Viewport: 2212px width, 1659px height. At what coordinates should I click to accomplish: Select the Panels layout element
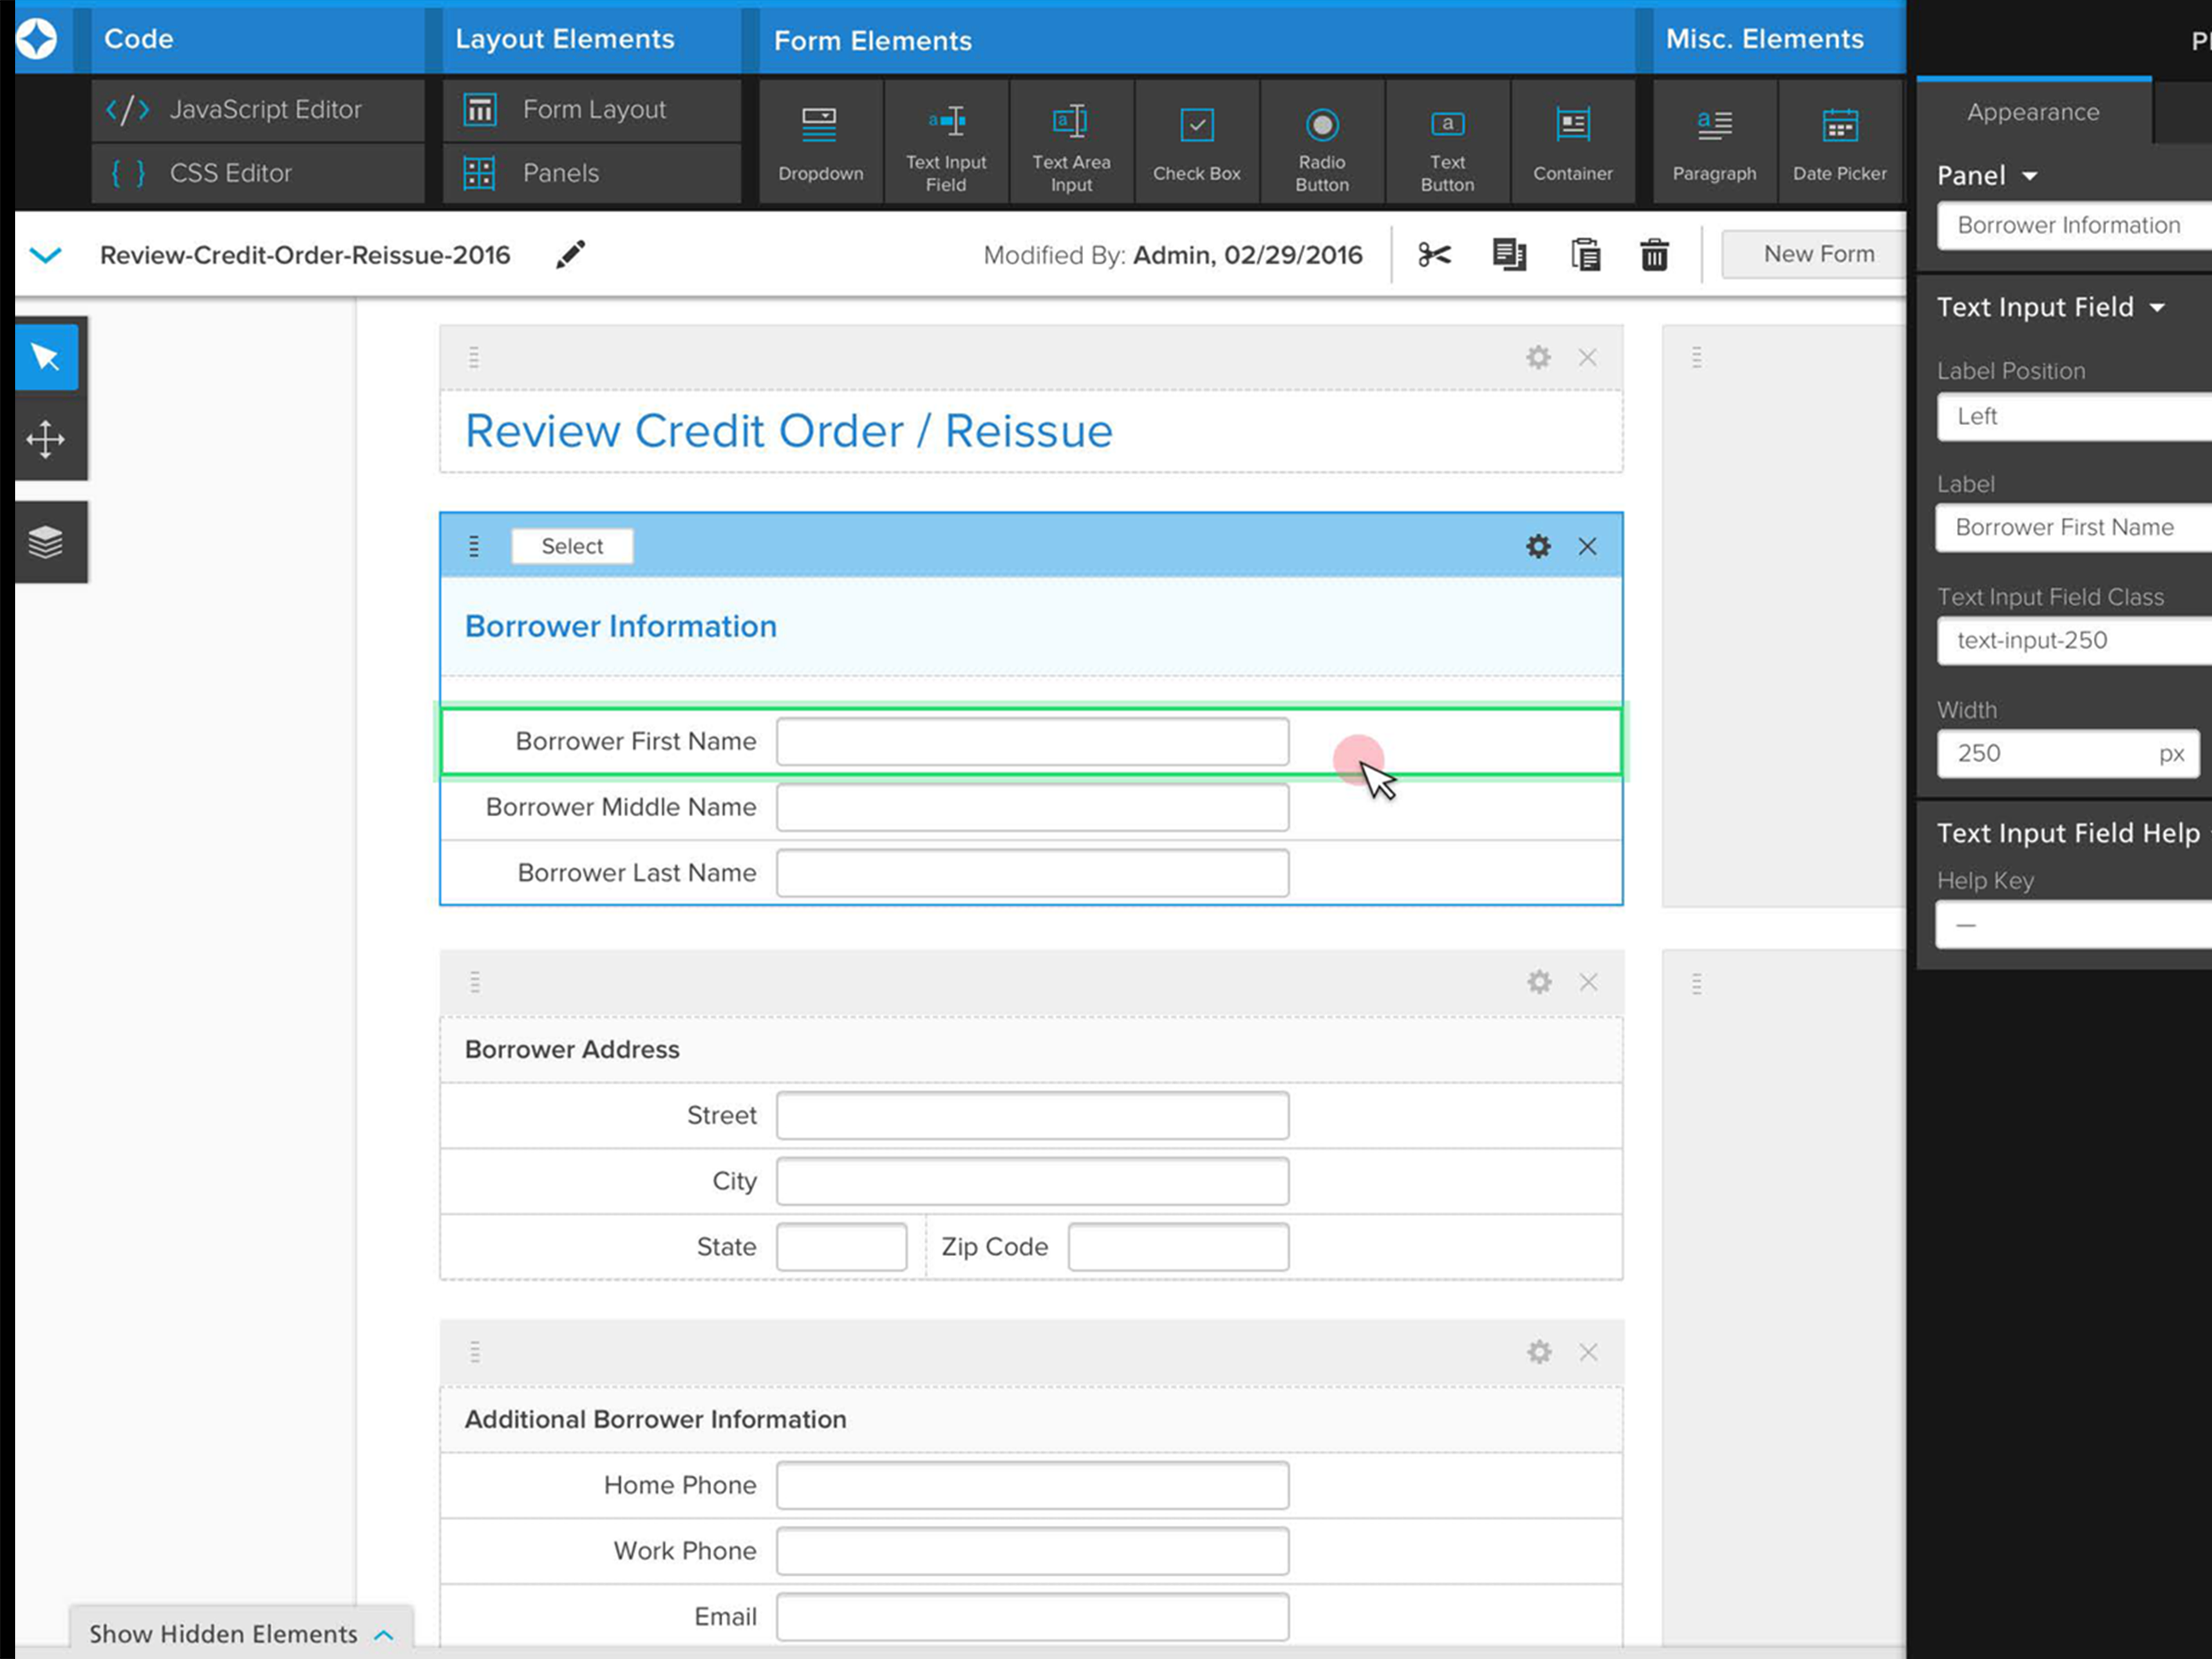tap(592, 173)
